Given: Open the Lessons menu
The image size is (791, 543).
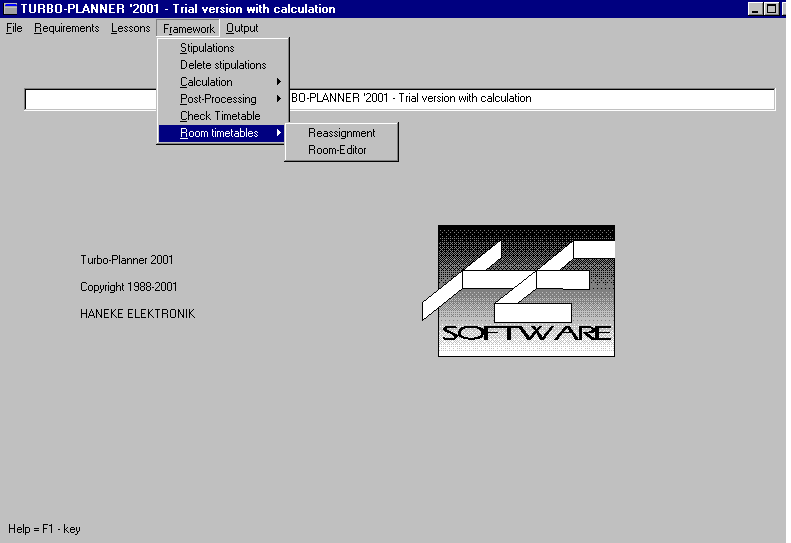Looking at the screenshot, I should 130,28.
